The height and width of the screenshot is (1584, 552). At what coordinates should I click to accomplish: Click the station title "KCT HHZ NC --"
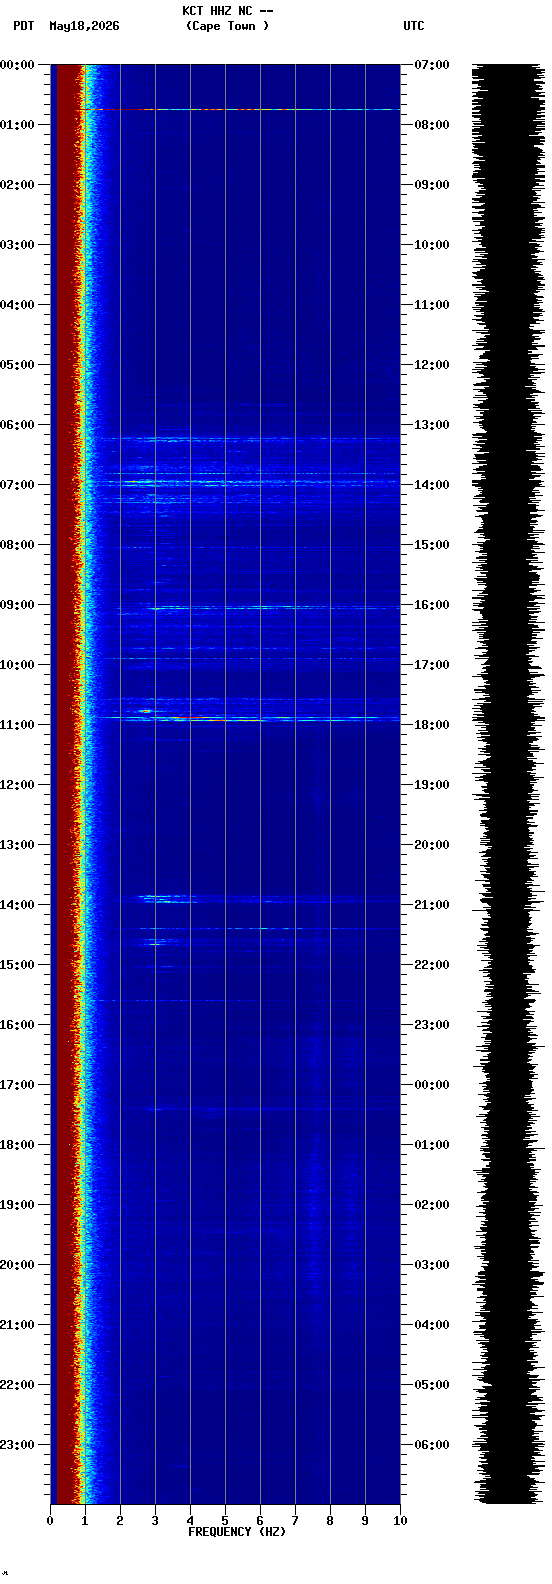point(227,11)
